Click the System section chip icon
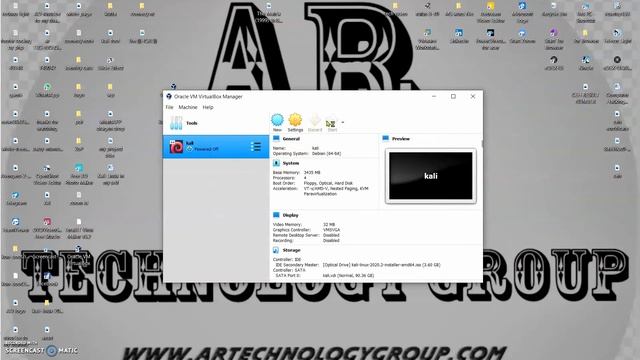Viewport: 640px width, 360px height. (x=276, y=163)
